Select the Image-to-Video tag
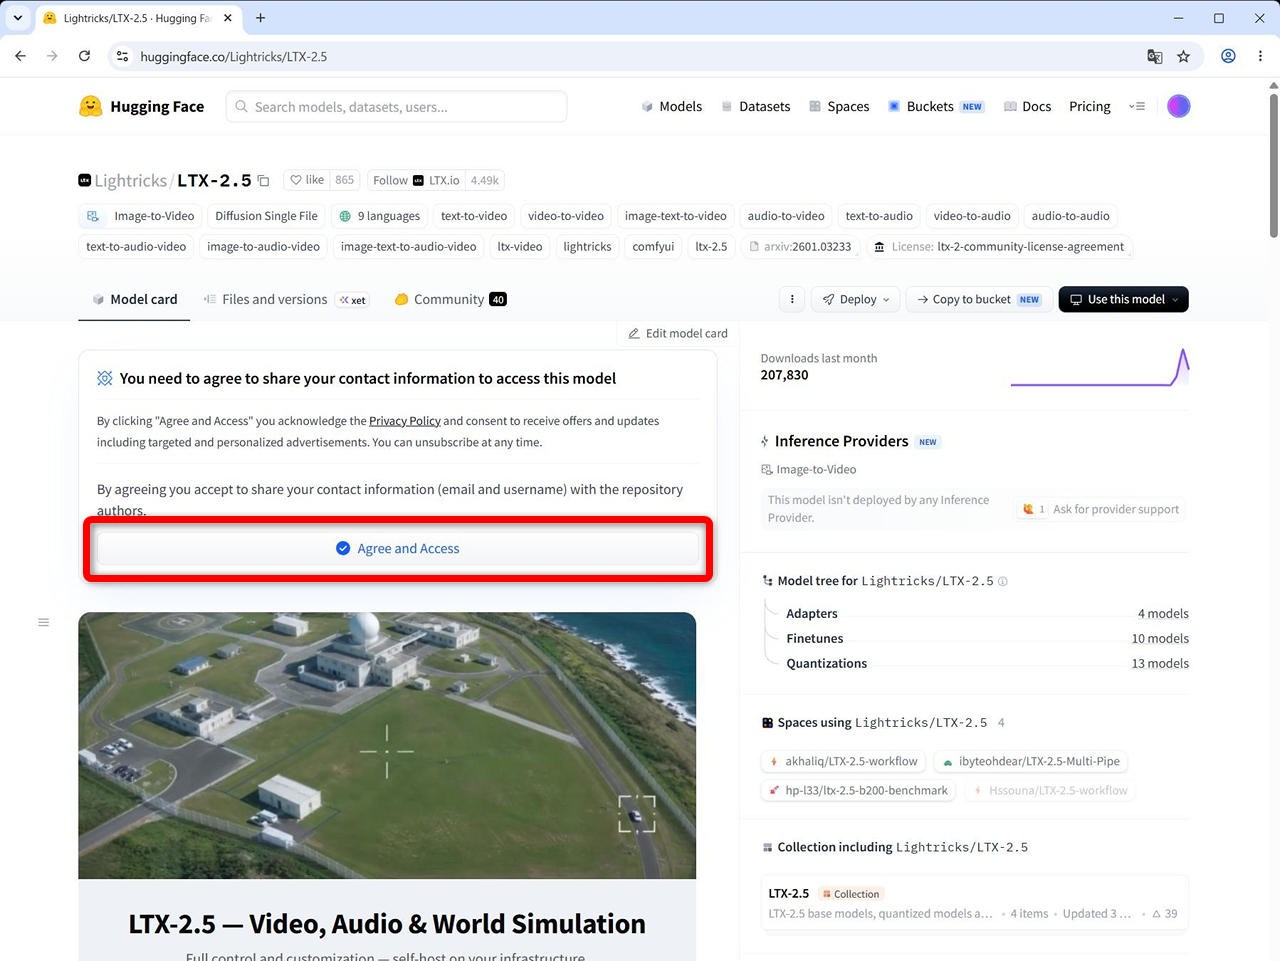This screenshot has width=1280, height=961. coord(141,216)
